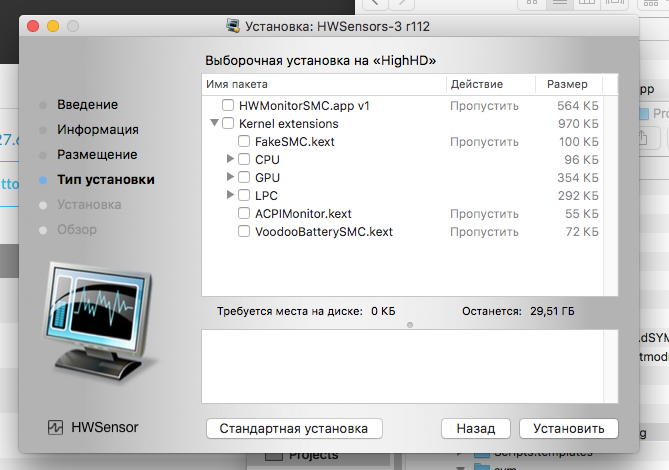Viewport: 669px width, 470px height.
Task: Click the Имя пакета column header
Action: pyautogui.click(x=324, y=84)
